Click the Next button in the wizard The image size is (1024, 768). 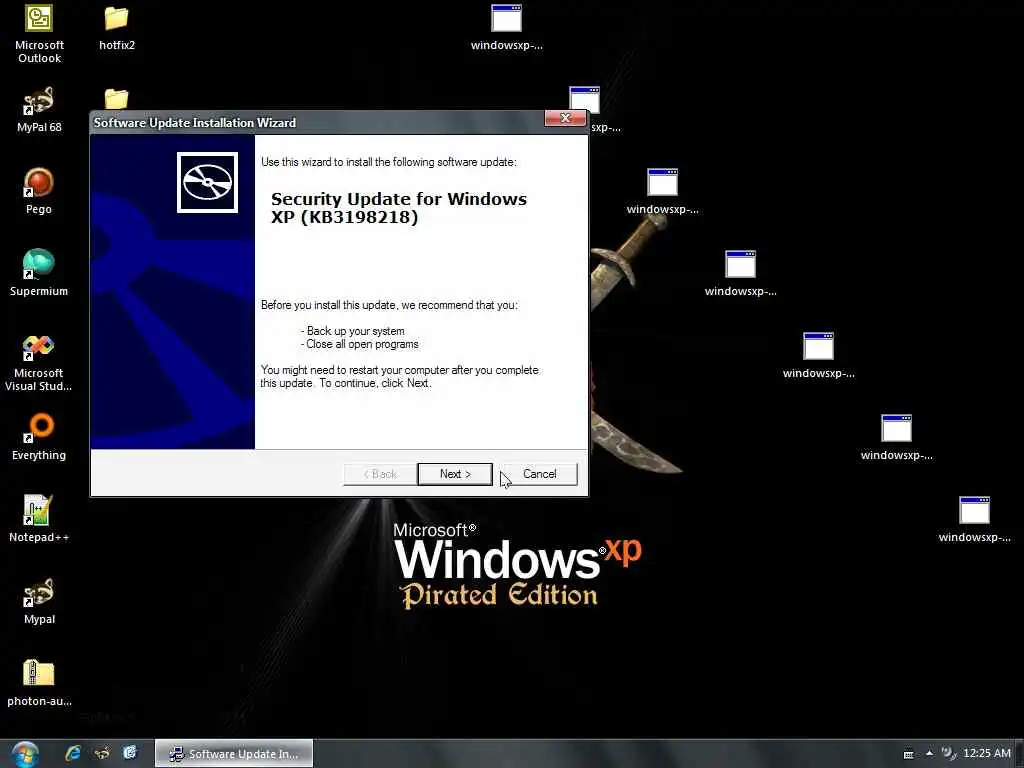(x=455, y=474)
